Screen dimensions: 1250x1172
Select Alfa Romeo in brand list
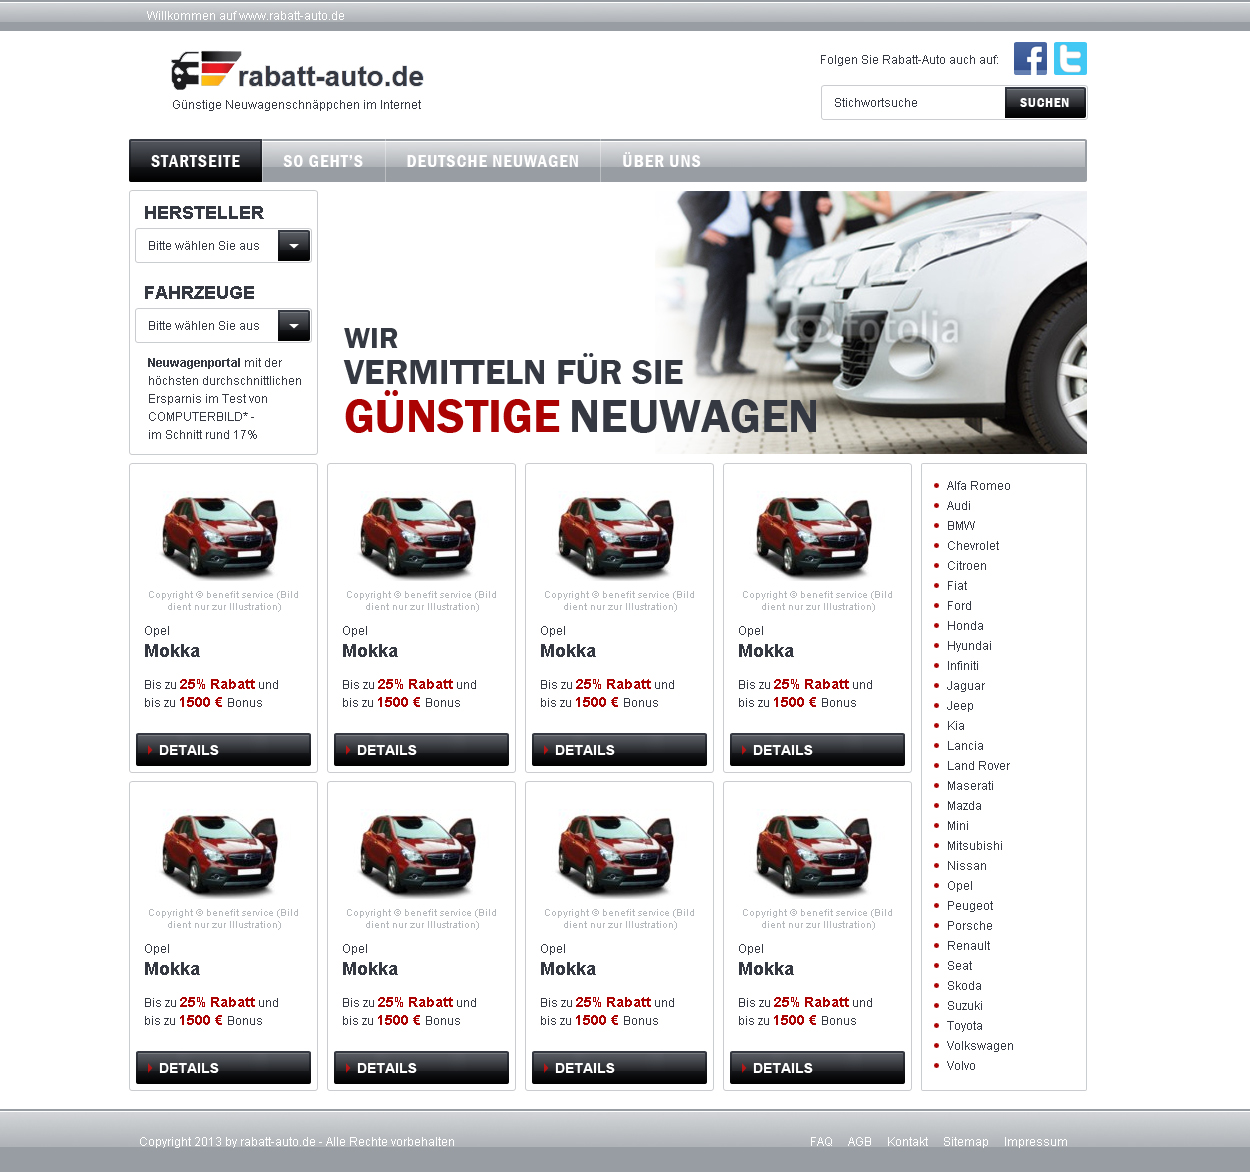979,486
